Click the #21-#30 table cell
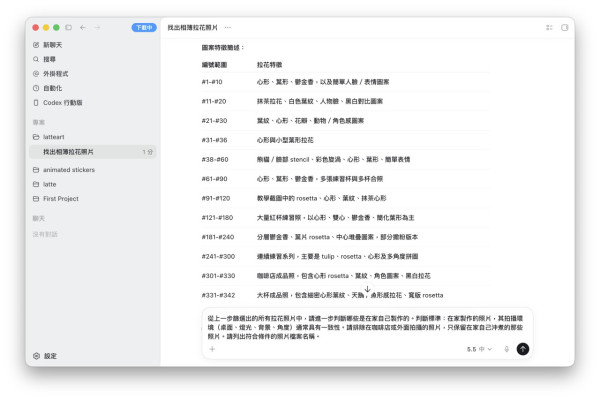Screen dimensions: 600x400 click(214, 121)
